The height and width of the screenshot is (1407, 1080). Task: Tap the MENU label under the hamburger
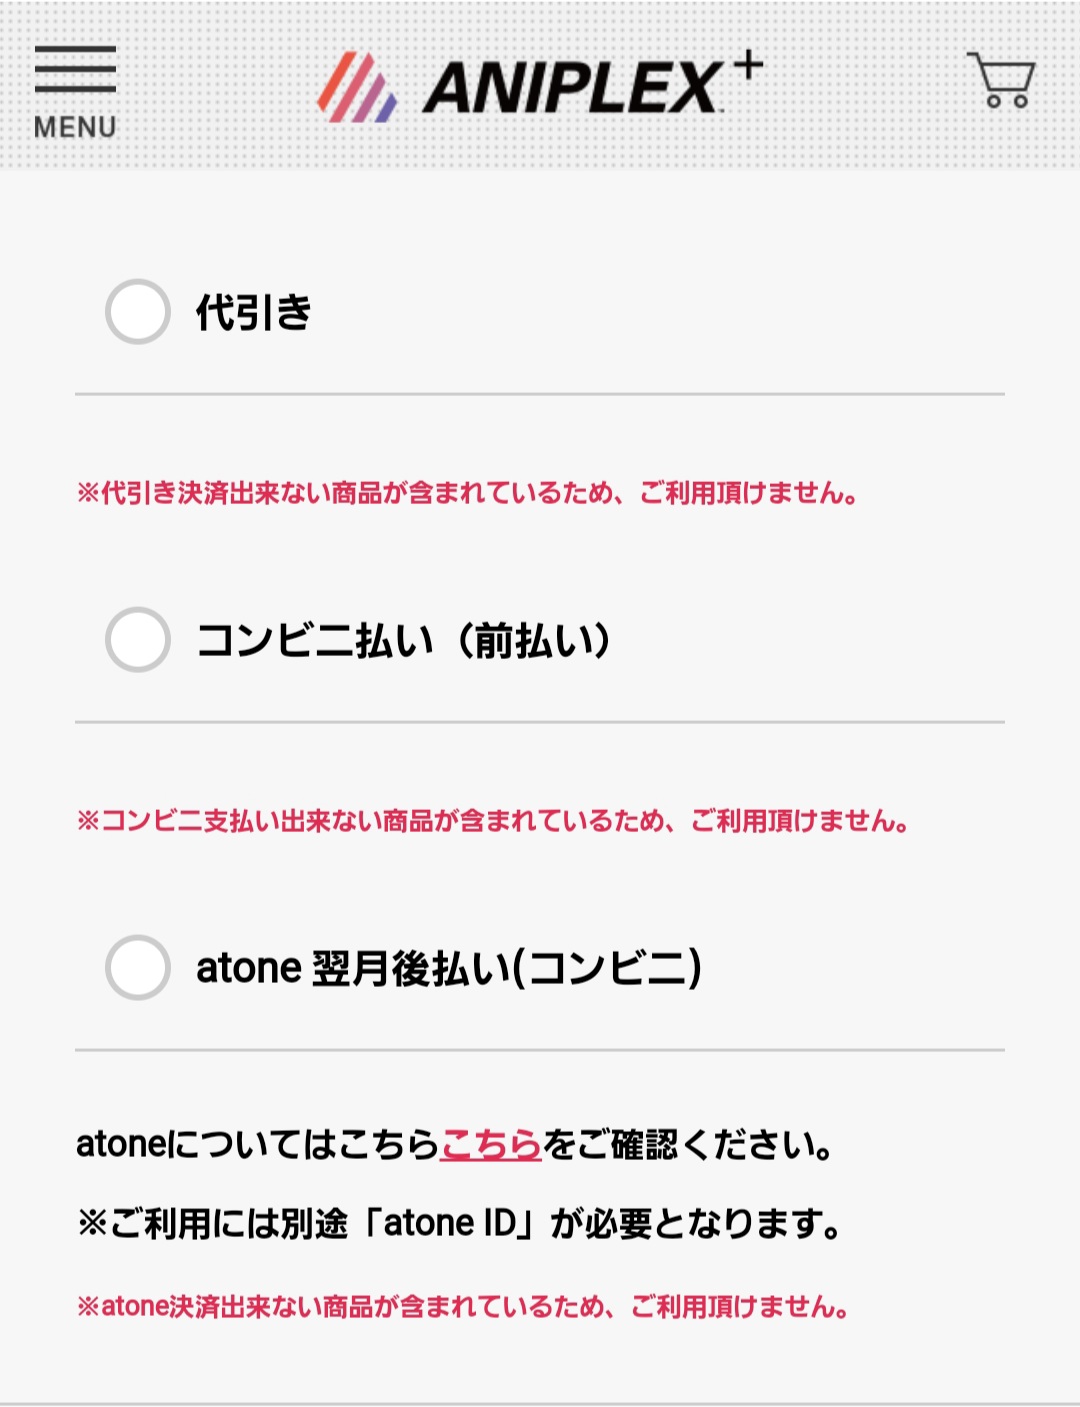click(x=75, y=128)
